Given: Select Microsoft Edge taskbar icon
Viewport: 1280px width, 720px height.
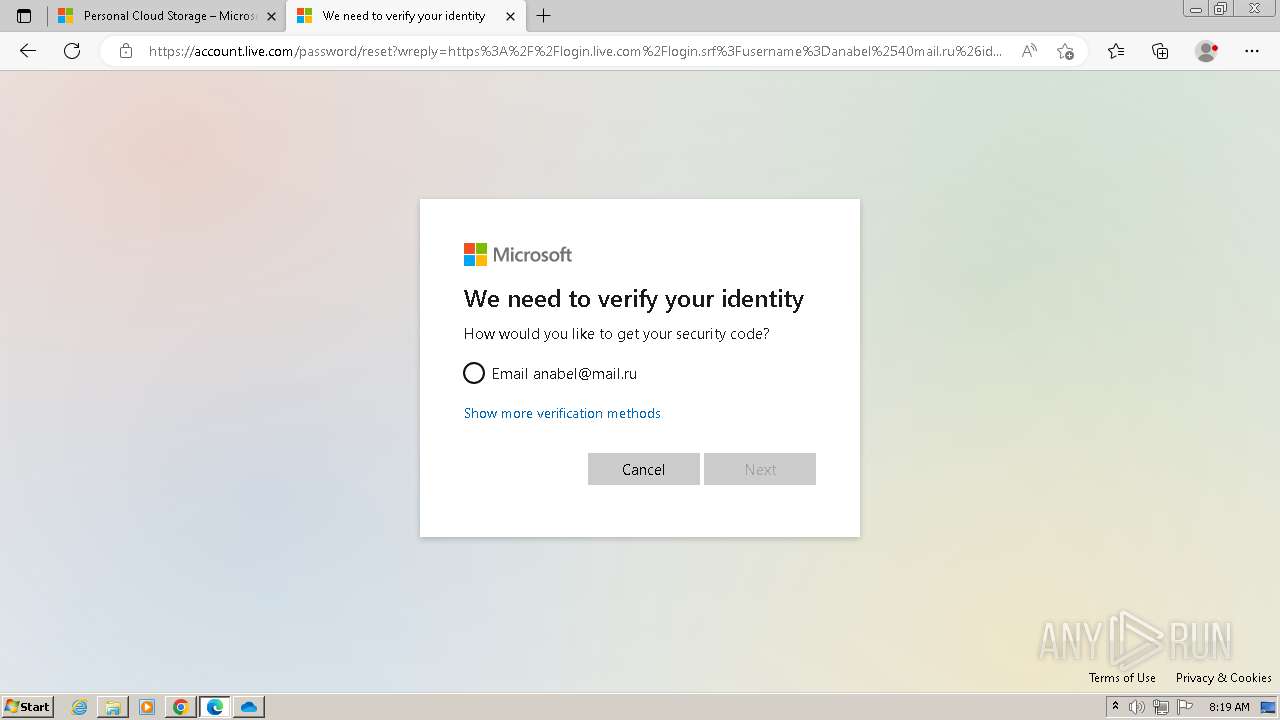Looking at the screenshot, I should (x=215, y=707).
